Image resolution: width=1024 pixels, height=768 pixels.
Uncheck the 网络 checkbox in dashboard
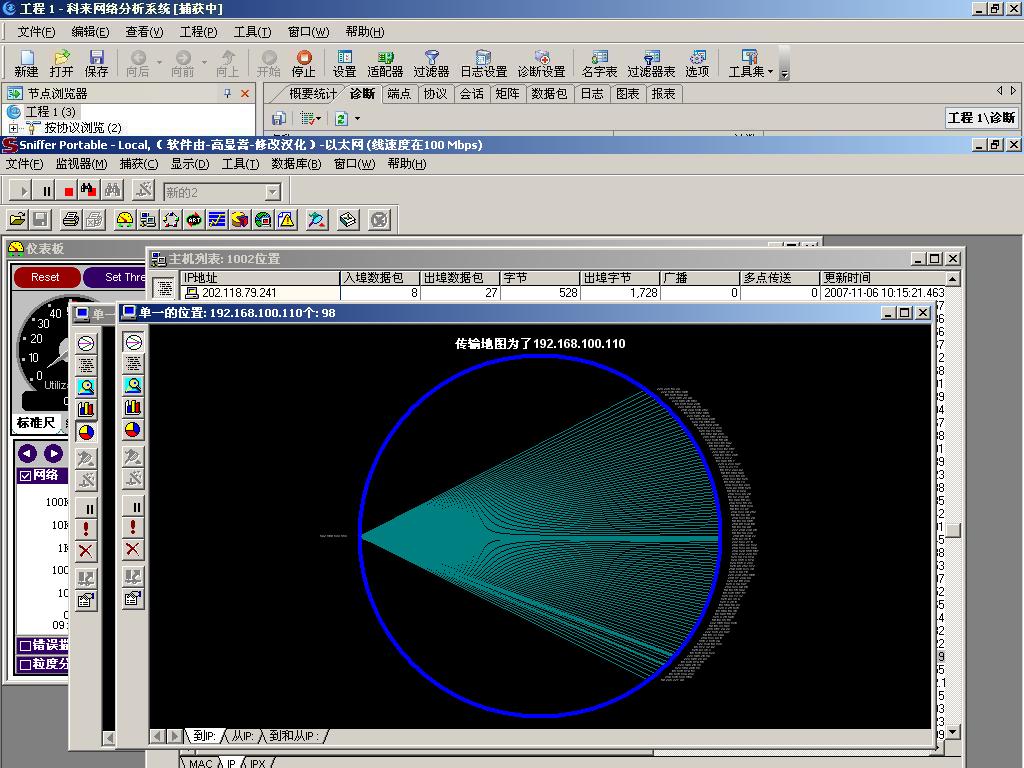tap(26, 476)
